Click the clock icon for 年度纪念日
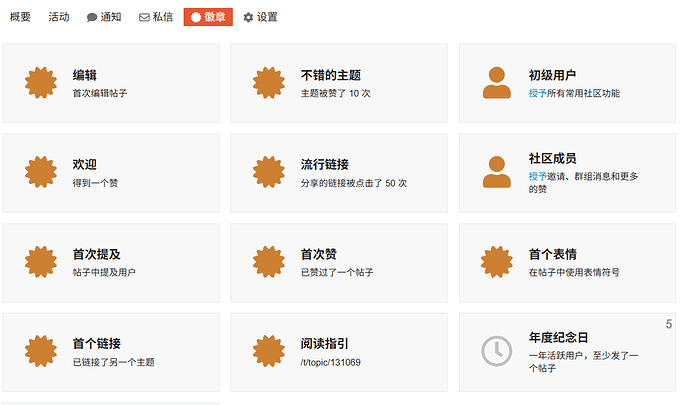 [497, 351]
